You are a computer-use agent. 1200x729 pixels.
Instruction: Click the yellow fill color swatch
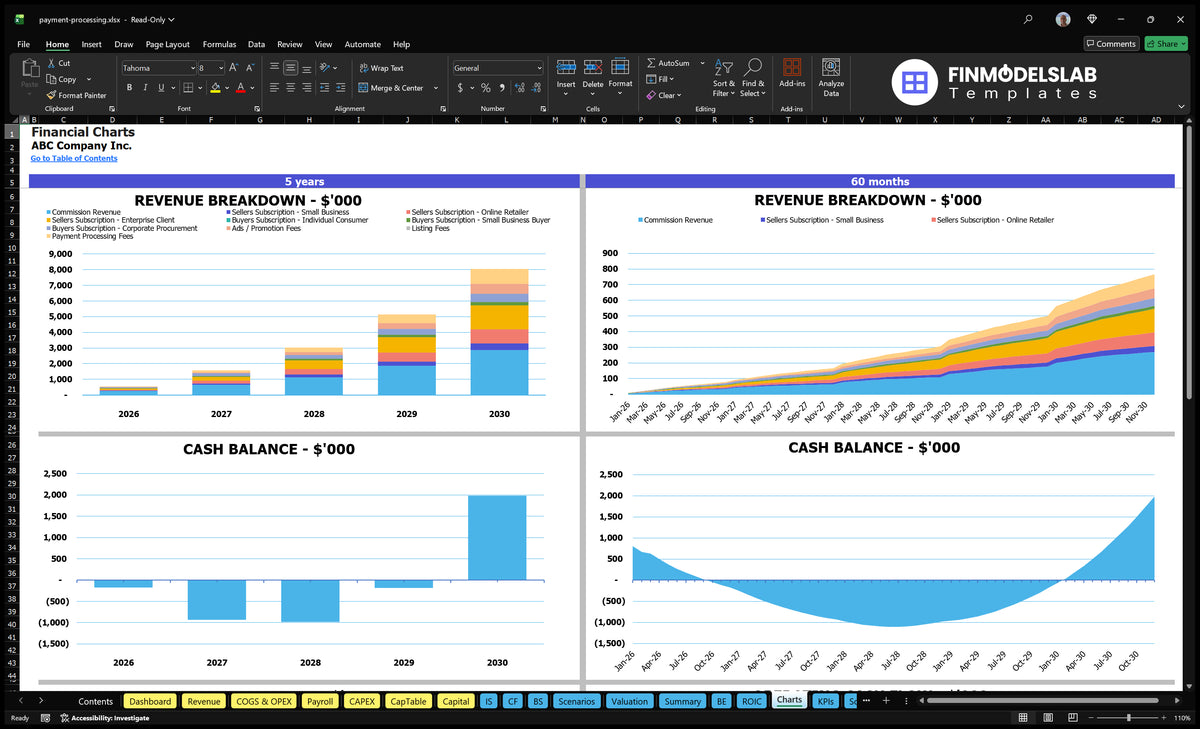215,88
